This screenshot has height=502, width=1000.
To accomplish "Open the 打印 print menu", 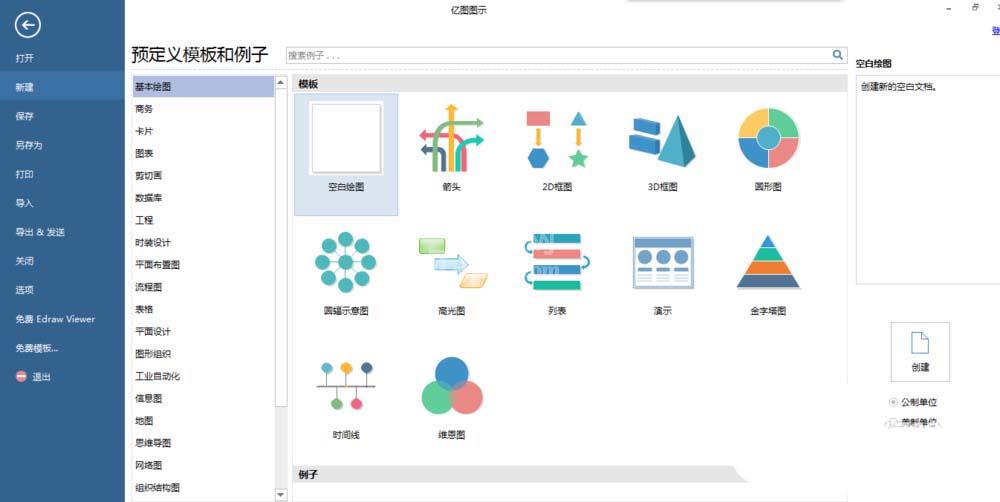I will tap(25, 174).
